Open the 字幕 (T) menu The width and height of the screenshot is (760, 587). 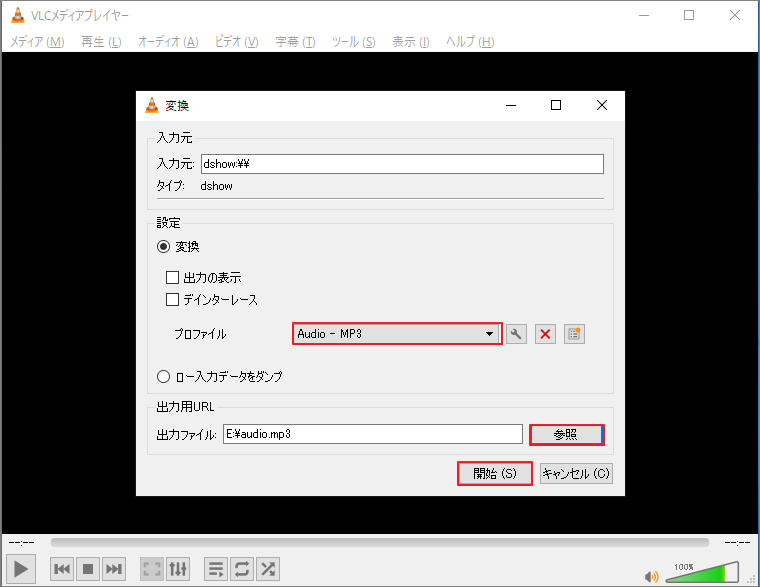[295, 42]
